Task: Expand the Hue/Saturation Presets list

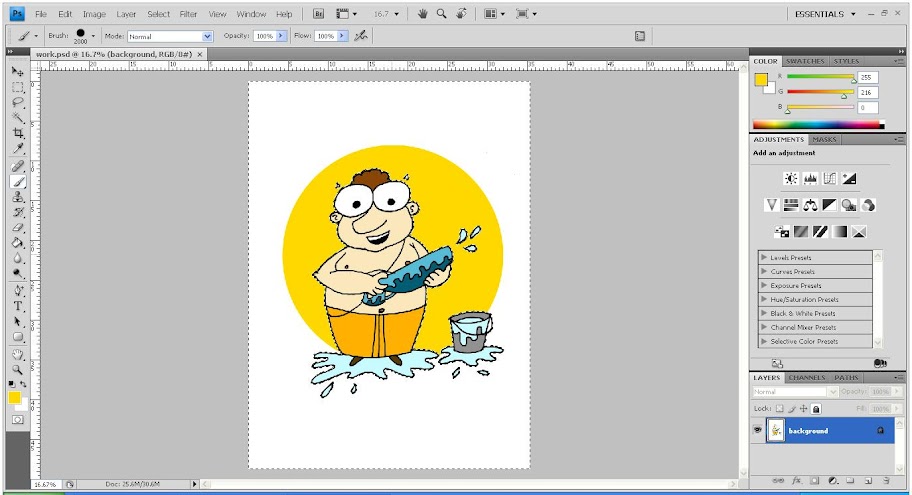Action: (x=764, y=299)
